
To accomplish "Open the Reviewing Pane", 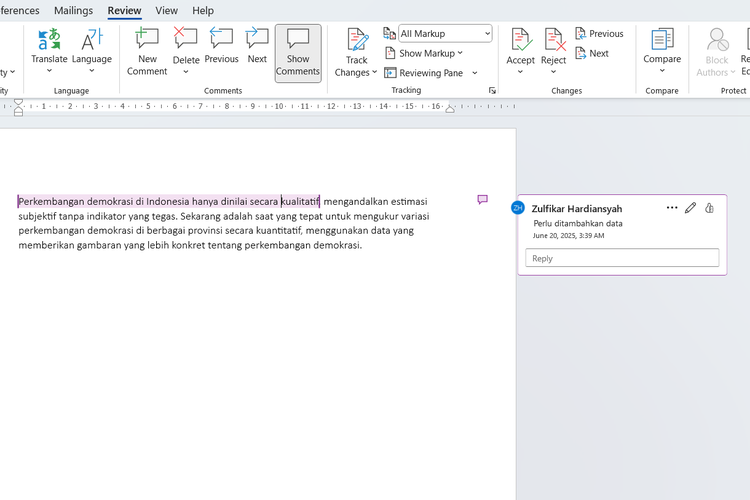I will [x=424, y=73].
